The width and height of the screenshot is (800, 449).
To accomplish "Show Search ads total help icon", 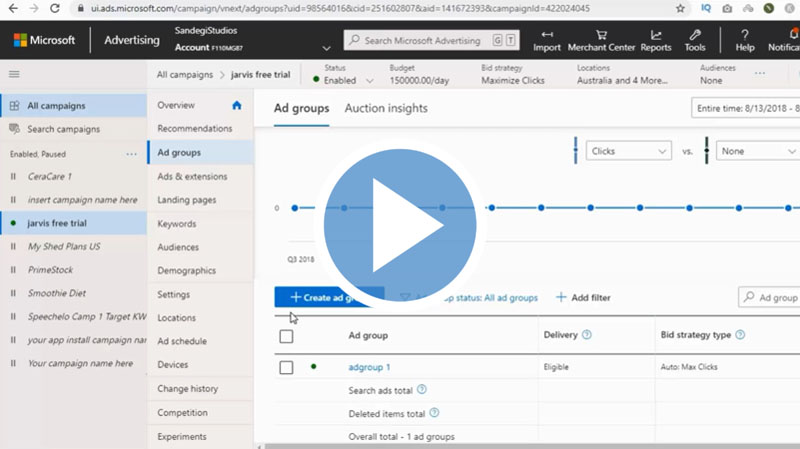I will point(421,389).
